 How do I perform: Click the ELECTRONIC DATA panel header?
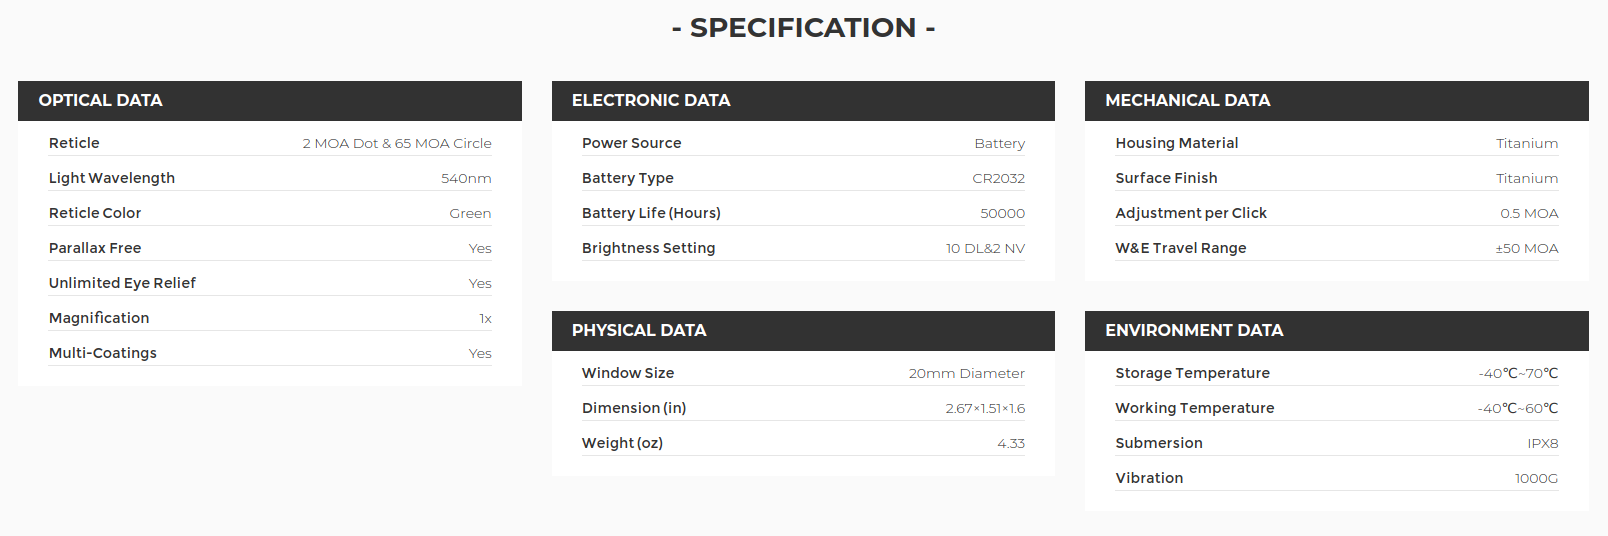(651, 101)
